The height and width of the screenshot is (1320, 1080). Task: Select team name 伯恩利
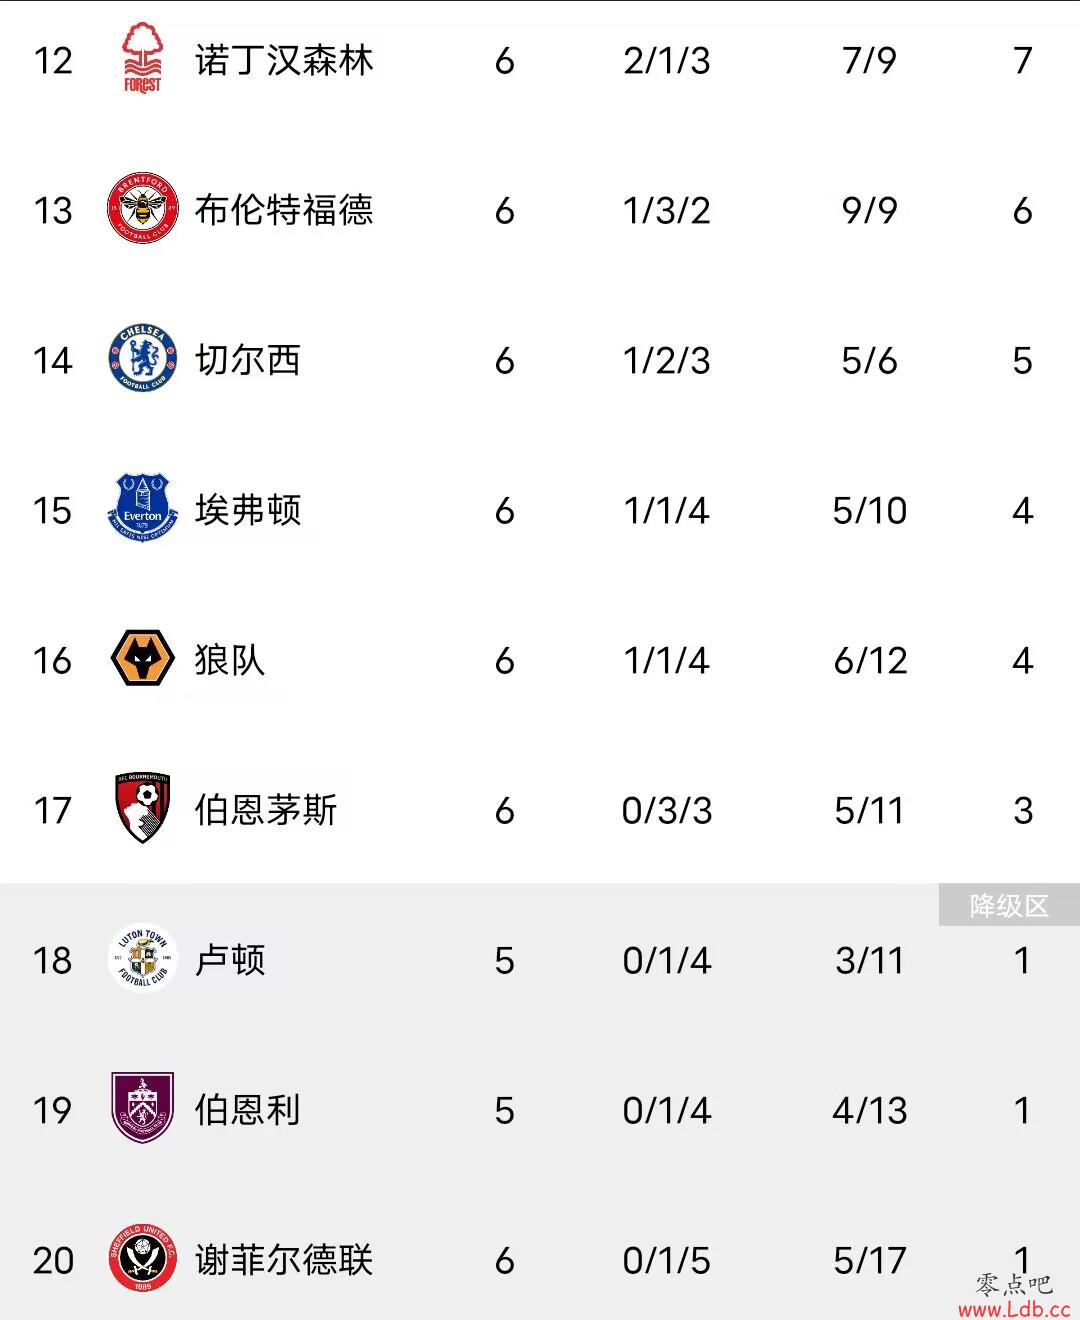pyautogui.click(x=248, y=1110)
